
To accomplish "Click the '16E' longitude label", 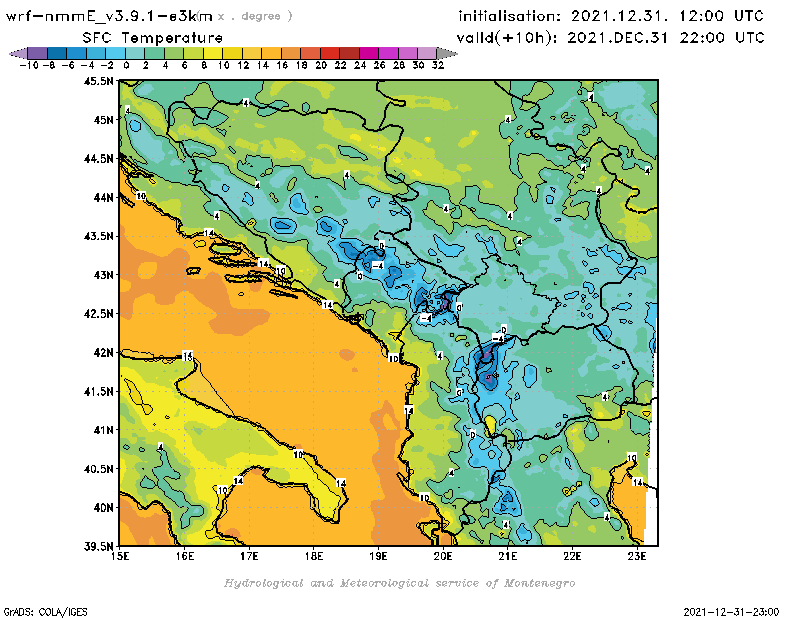I will [x=185, y=556].
